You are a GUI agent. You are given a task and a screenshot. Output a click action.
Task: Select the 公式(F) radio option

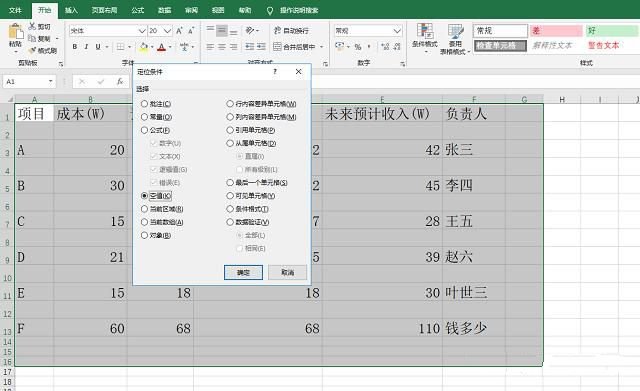pyautogui.click(x=144, y=130)
